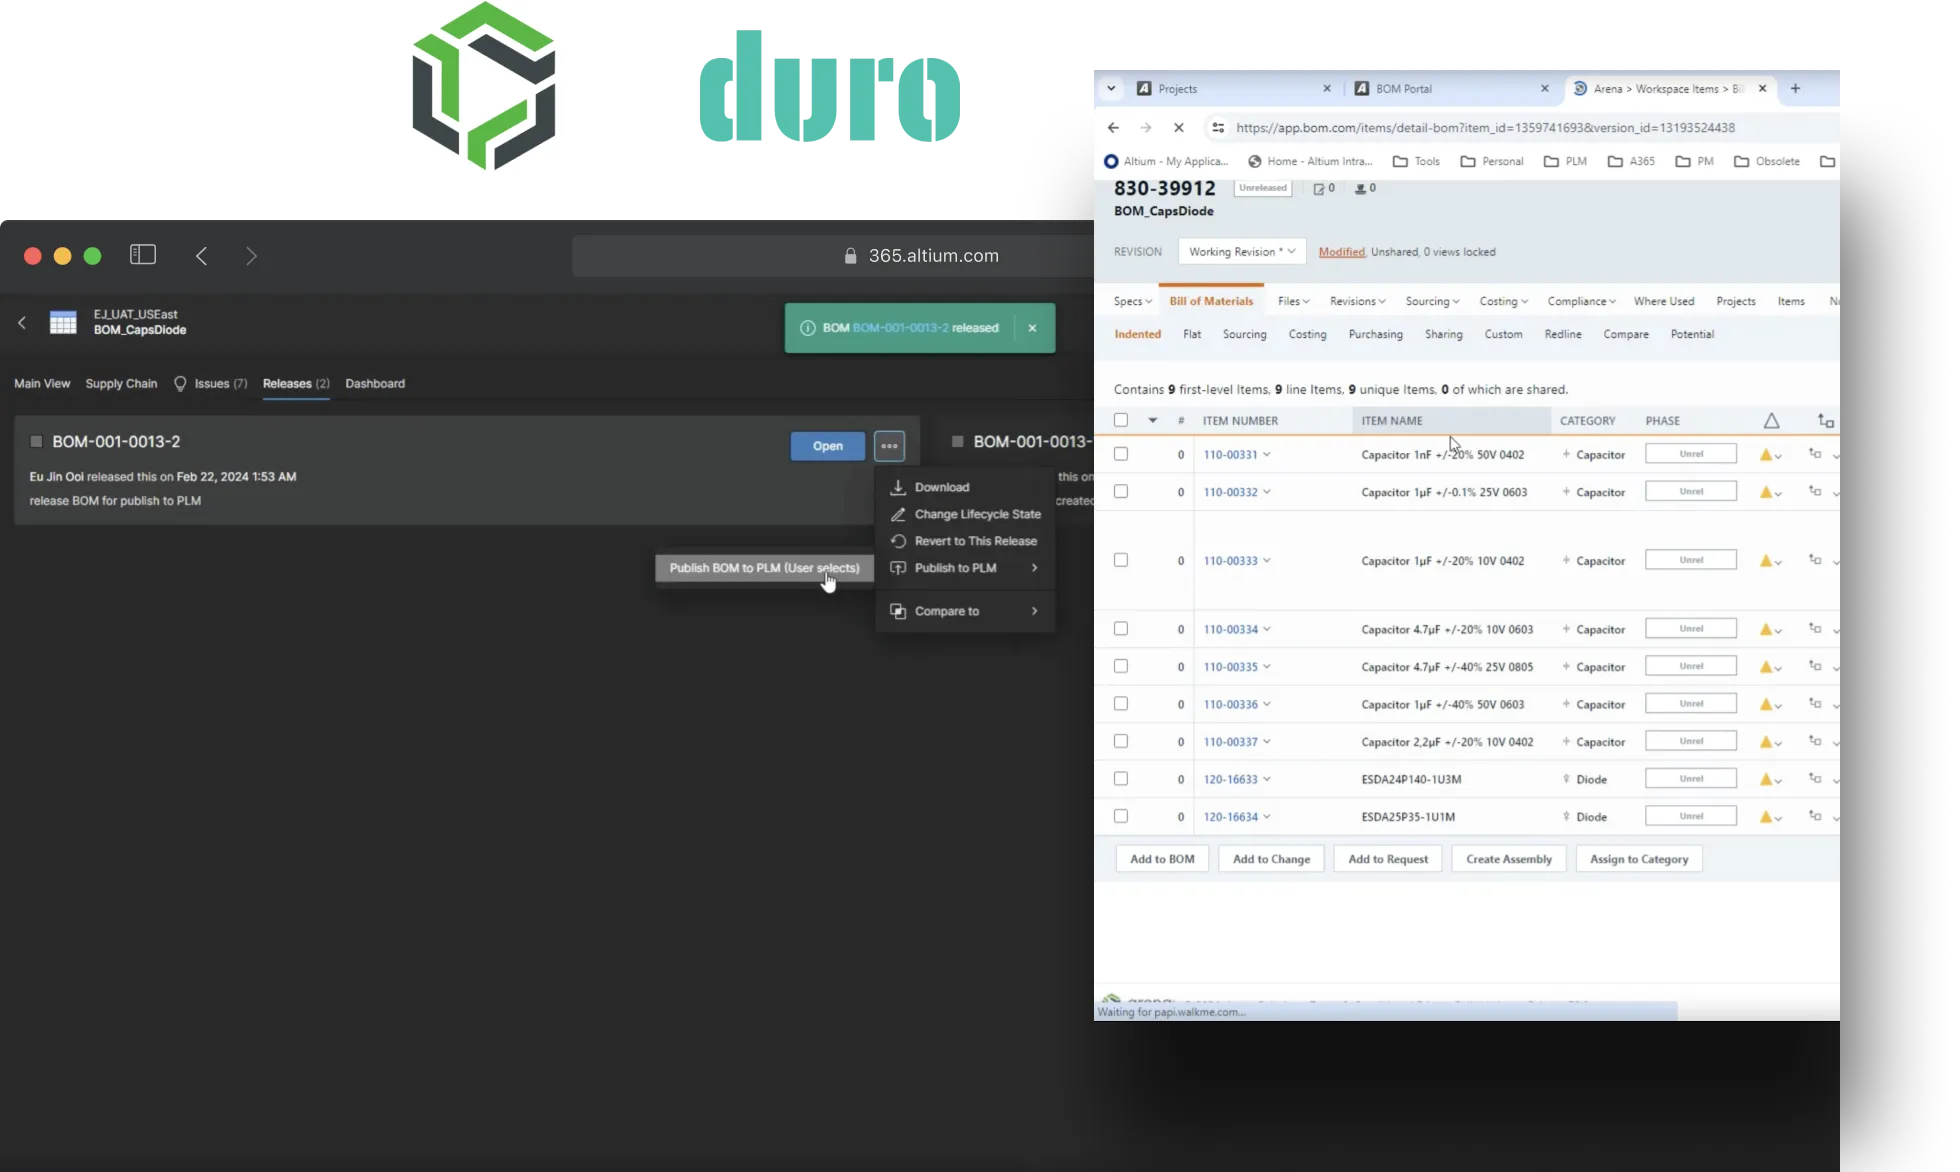Expand the Files menu
The width and height of the screenshot is (1960, 1172).
1293,301
